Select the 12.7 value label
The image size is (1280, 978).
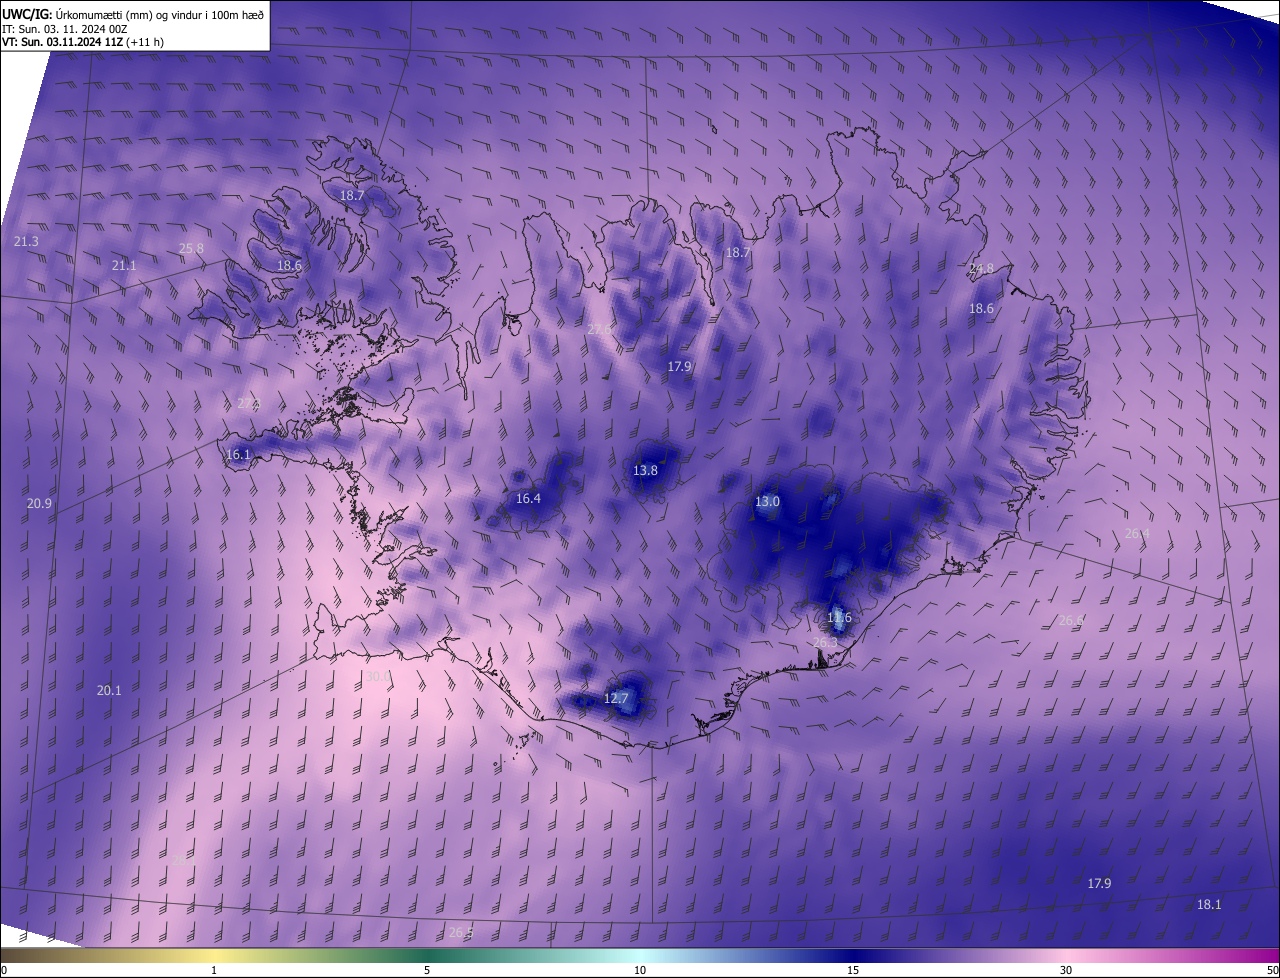point(616,698)
